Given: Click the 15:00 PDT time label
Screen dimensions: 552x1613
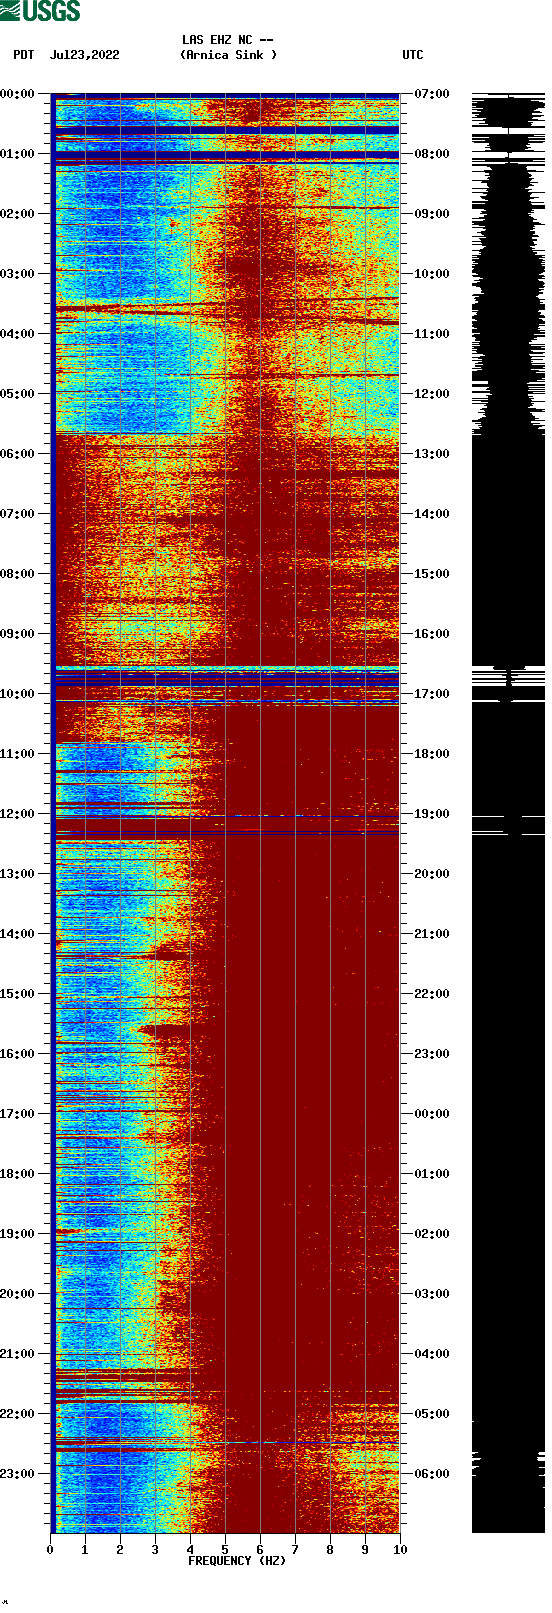Looking at the screenshot, I should [18, 994].
